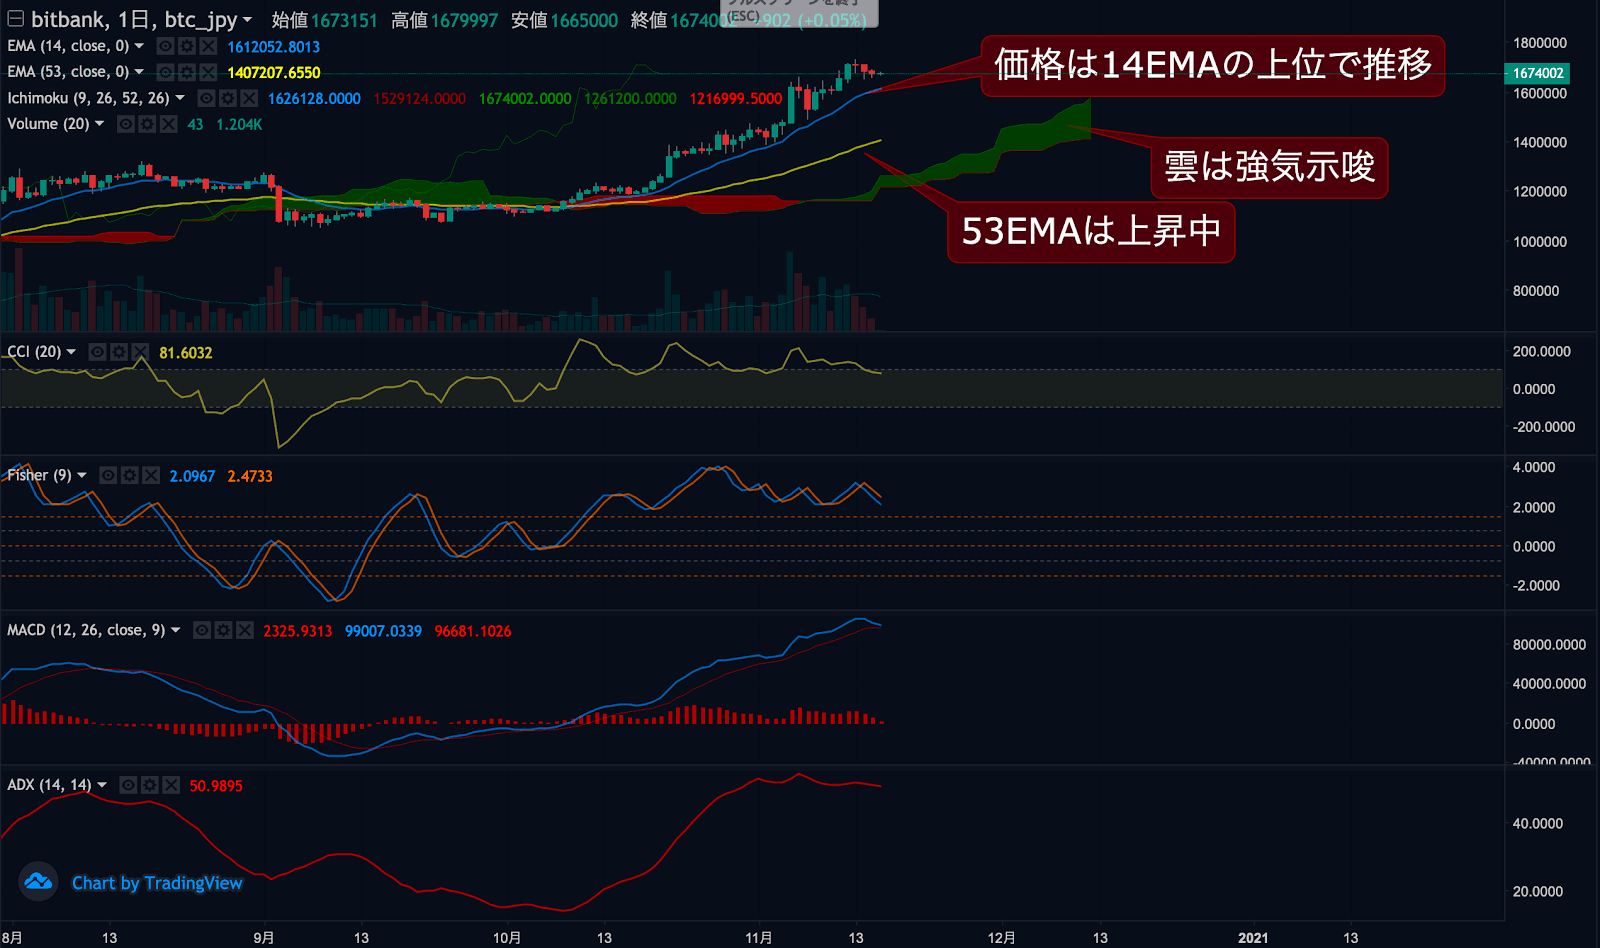The width and height of the screenshot is (1600, 948).
Task: Toggle visibility of the Ichimoku cloud
Action: click(x=206, y=99)
